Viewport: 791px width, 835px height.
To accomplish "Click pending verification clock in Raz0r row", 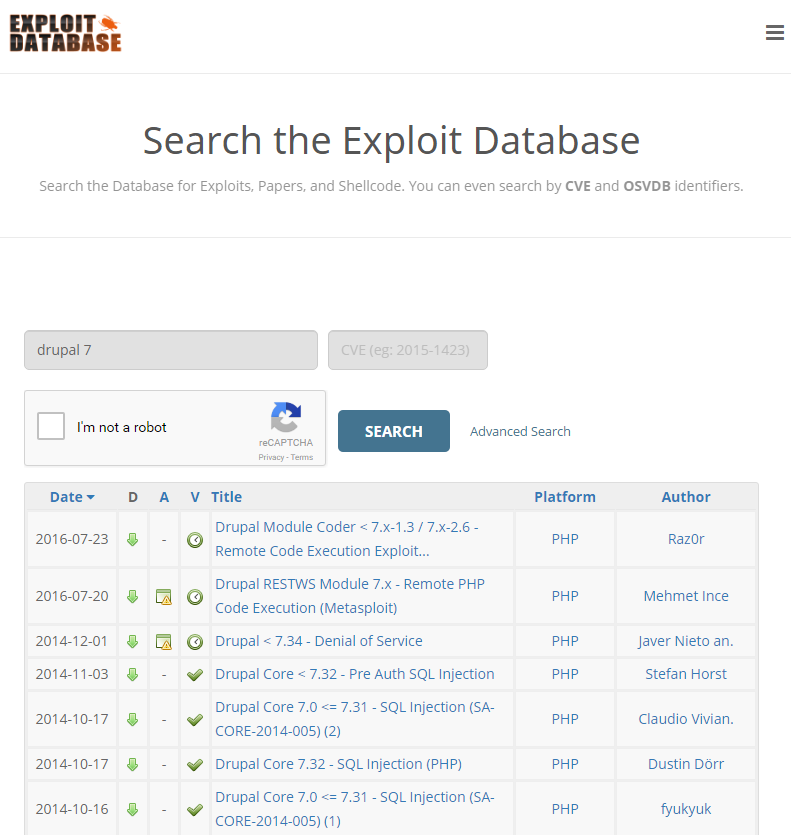I will point(195,540).
